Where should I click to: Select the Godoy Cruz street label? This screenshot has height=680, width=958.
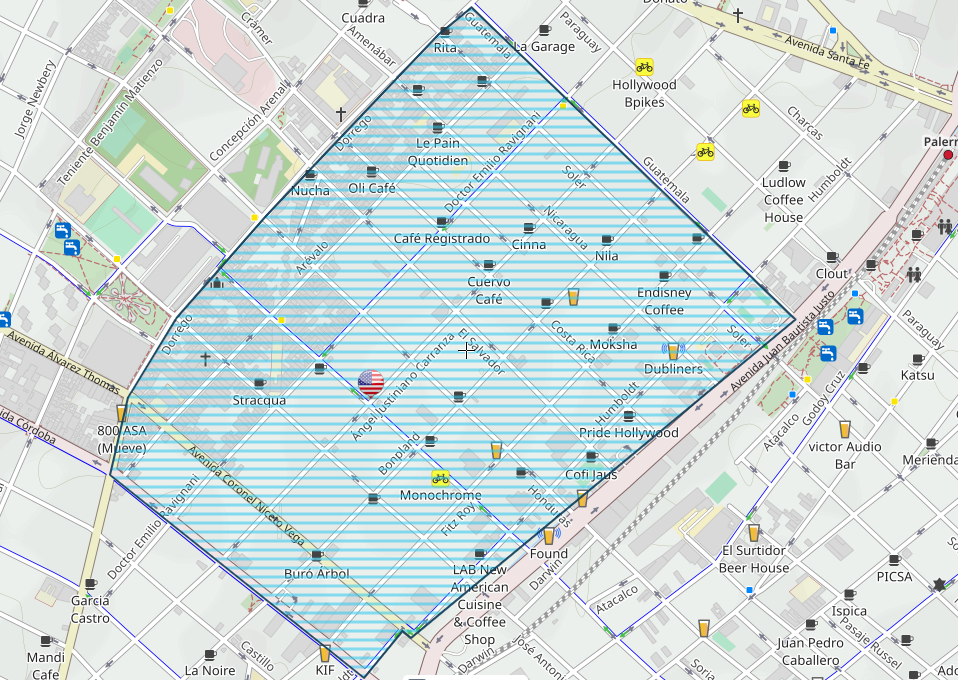click(823, 398)
